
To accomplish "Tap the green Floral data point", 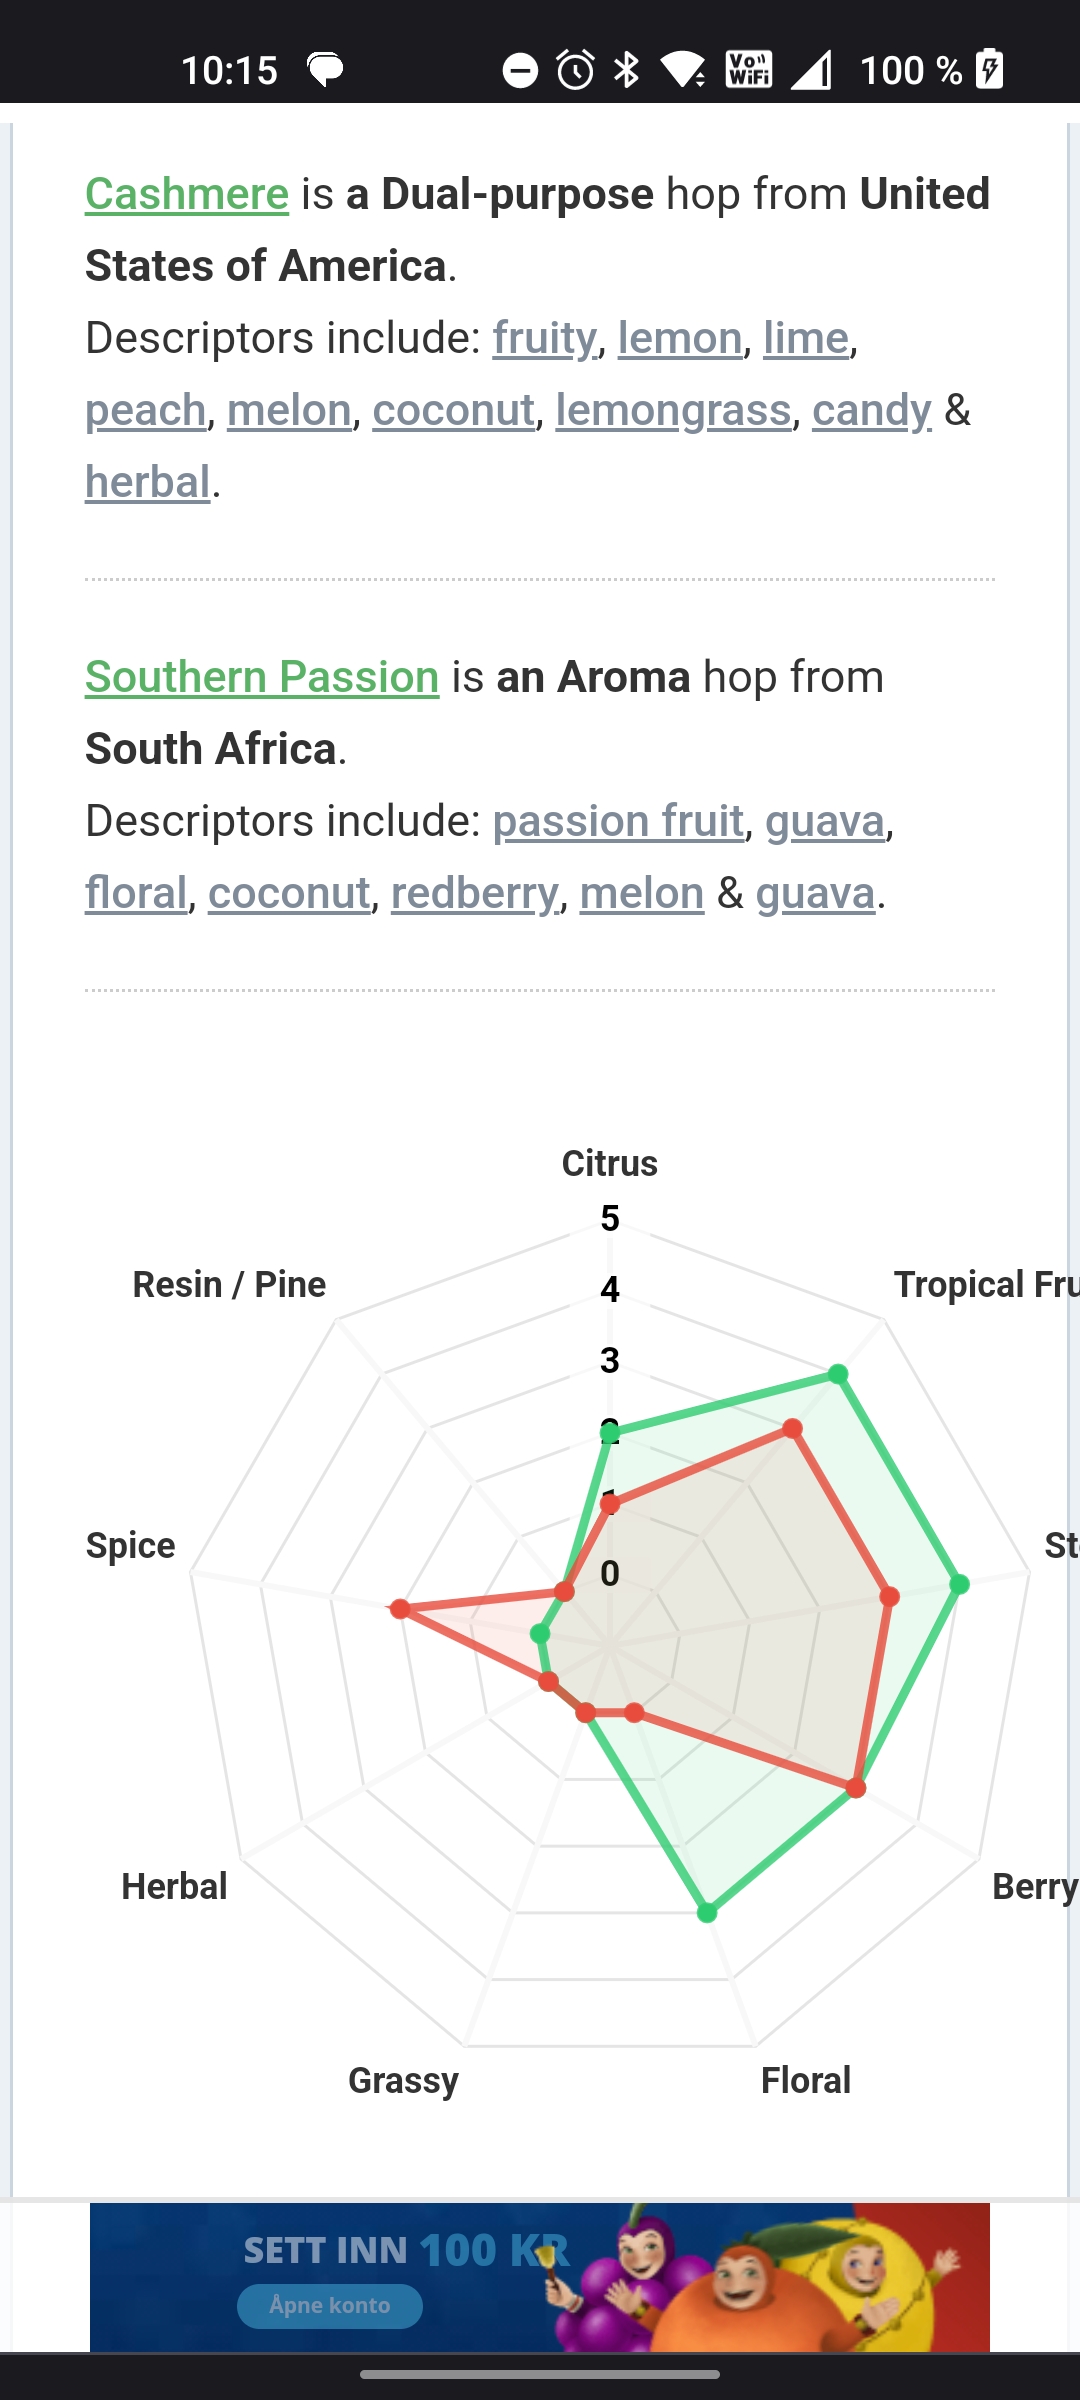I will pos(707,1913).
